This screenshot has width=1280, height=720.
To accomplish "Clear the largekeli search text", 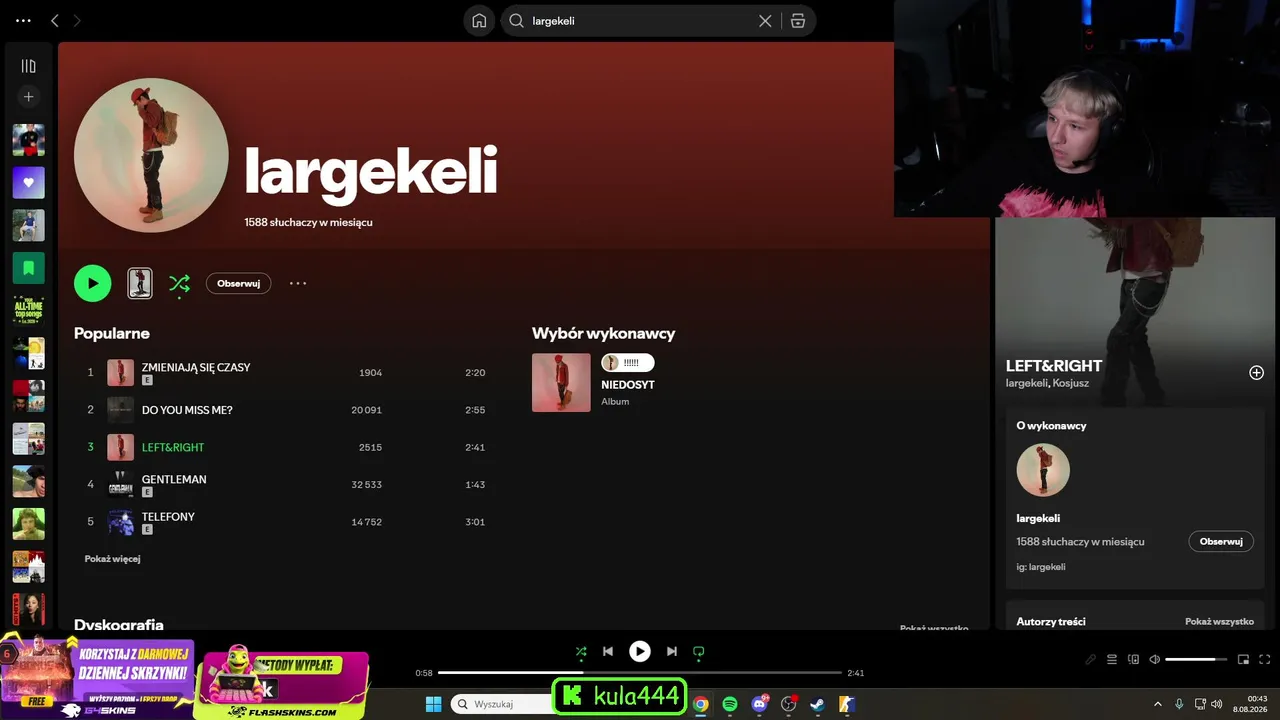I will tap(765, 21).
